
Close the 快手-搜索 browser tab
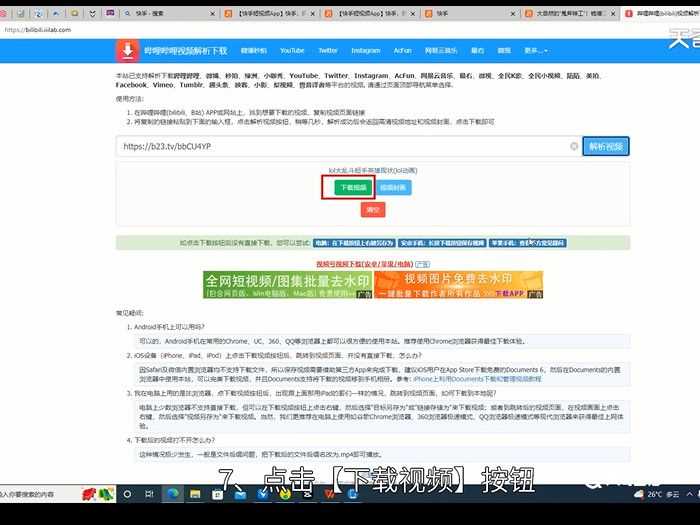pos(212,14)
